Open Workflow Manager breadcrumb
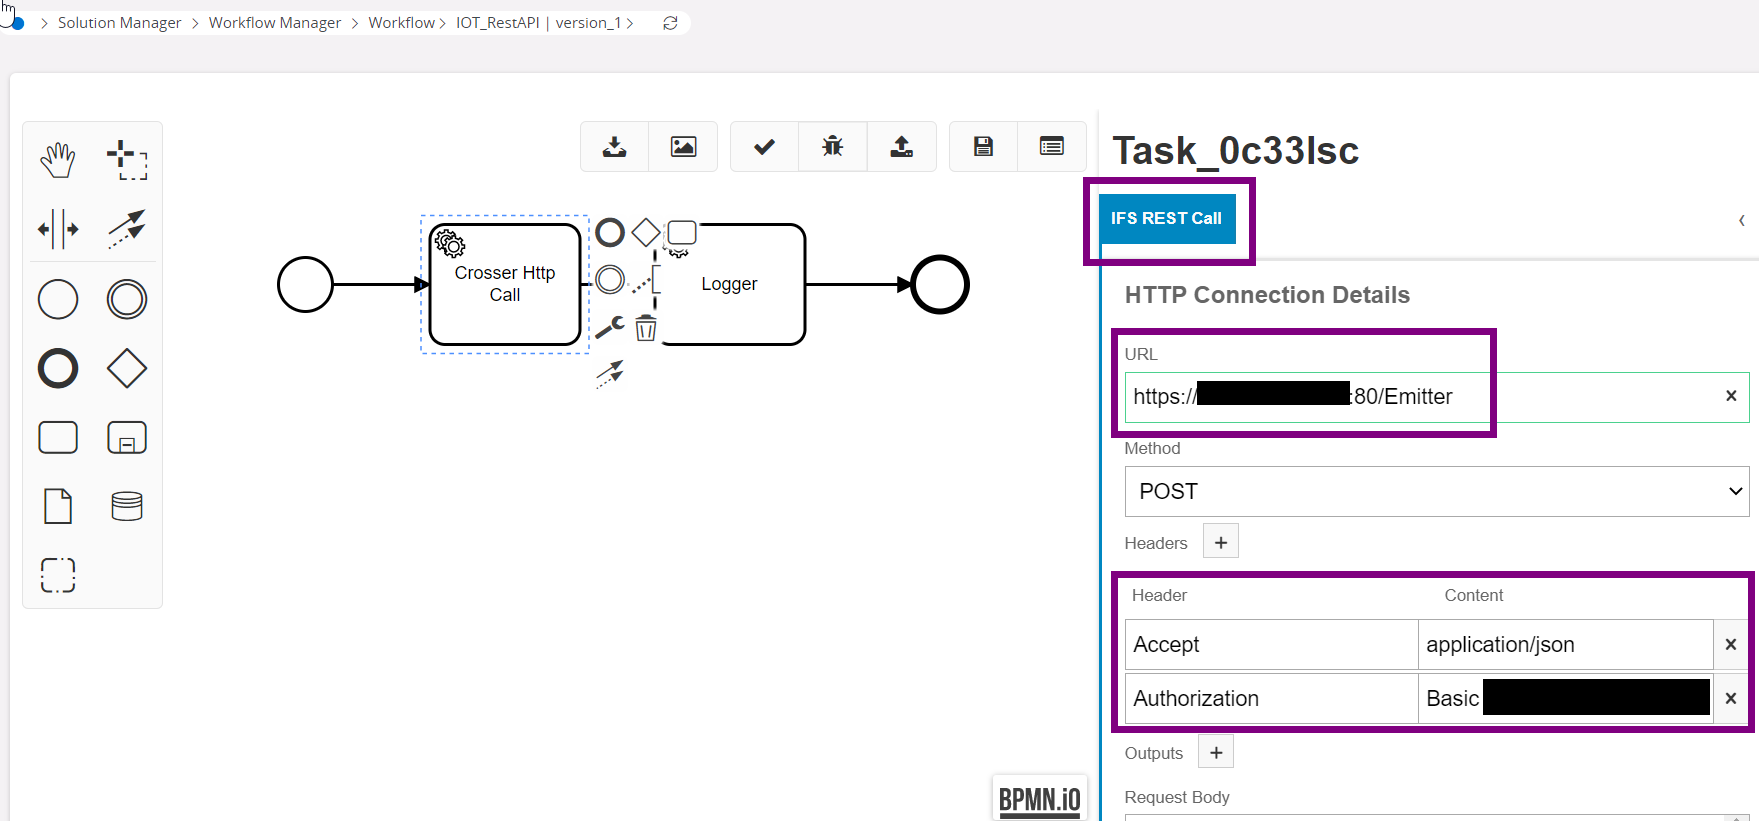Viewport: 1759px width, 821px height. click(x=275, y=23)
